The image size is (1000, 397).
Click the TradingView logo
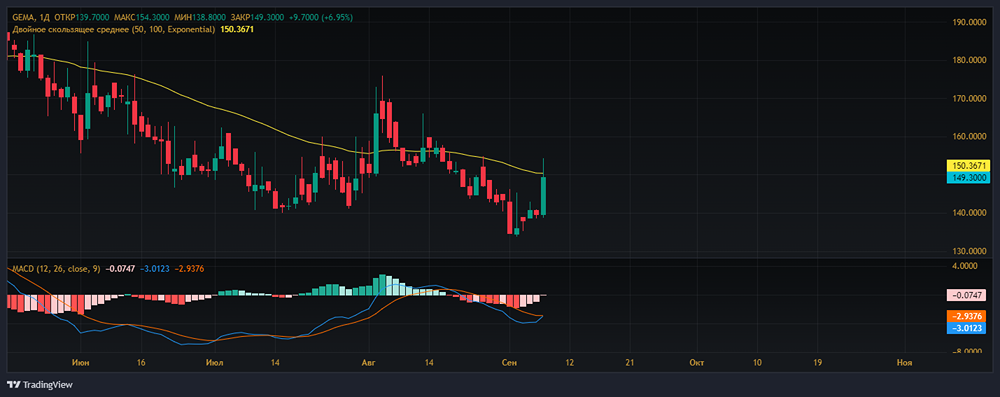40,384
